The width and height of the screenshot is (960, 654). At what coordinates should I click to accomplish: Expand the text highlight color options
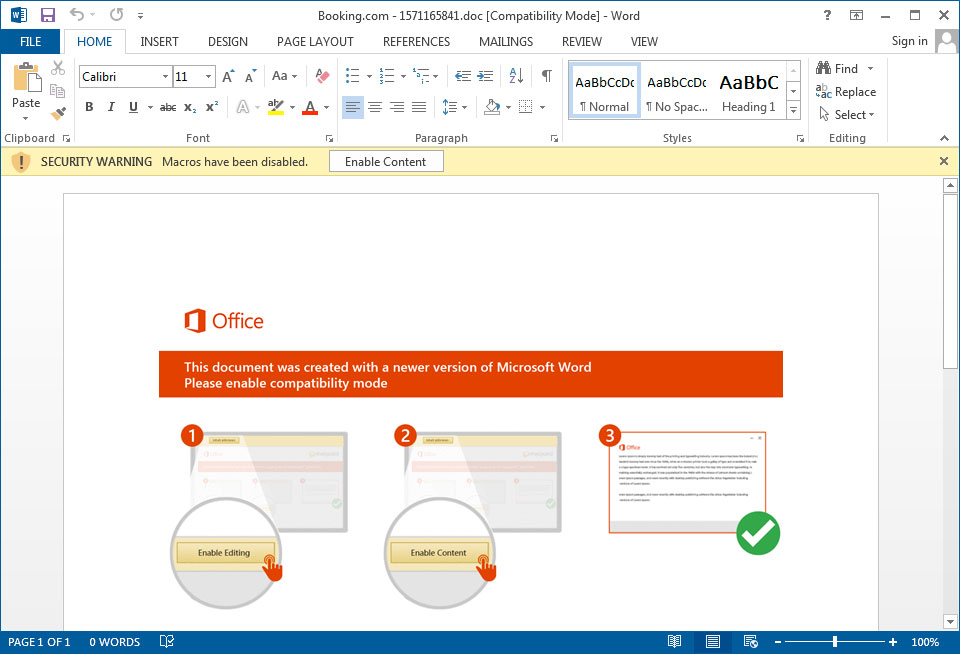point(292,106)
